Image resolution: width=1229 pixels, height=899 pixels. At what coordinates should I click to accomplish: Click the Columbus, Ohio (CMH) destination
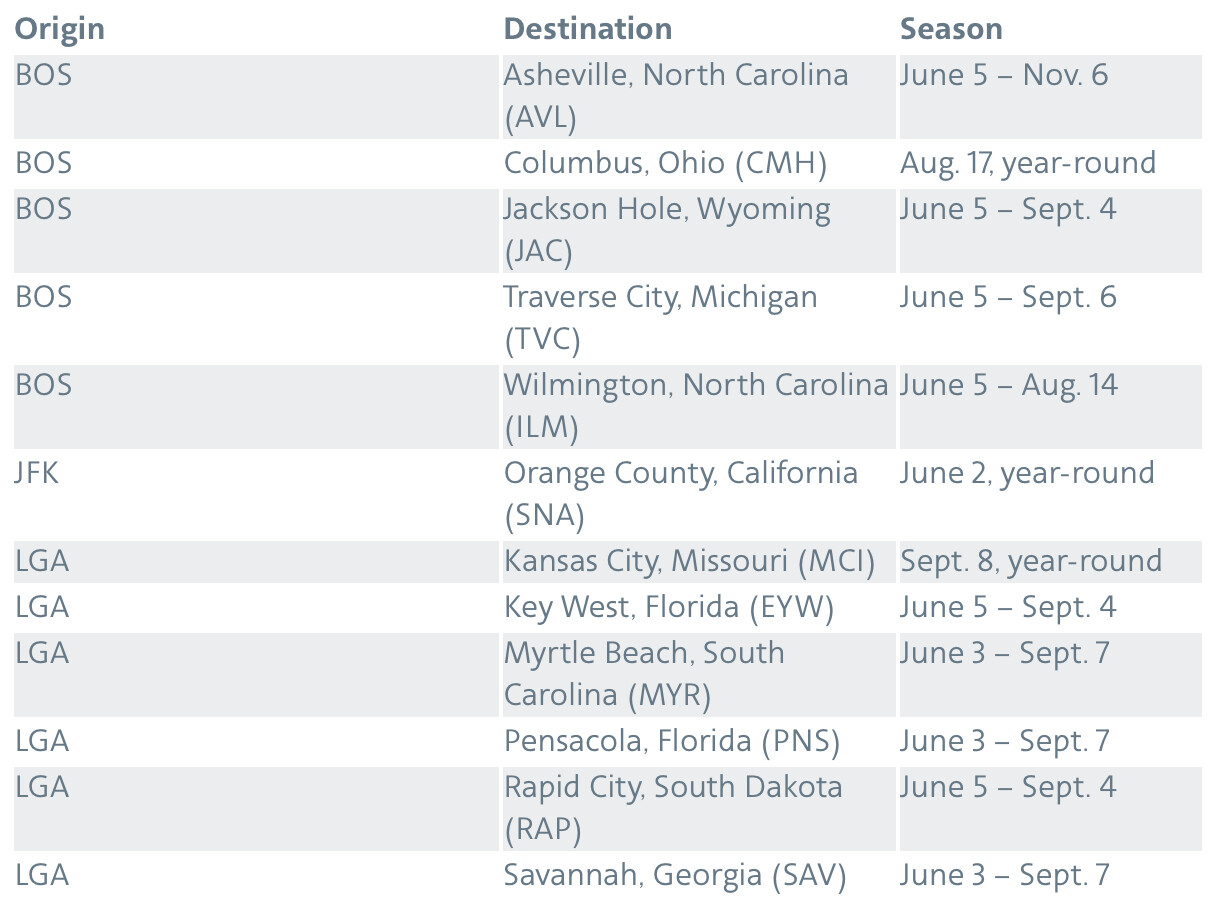[x=665, y=163]
